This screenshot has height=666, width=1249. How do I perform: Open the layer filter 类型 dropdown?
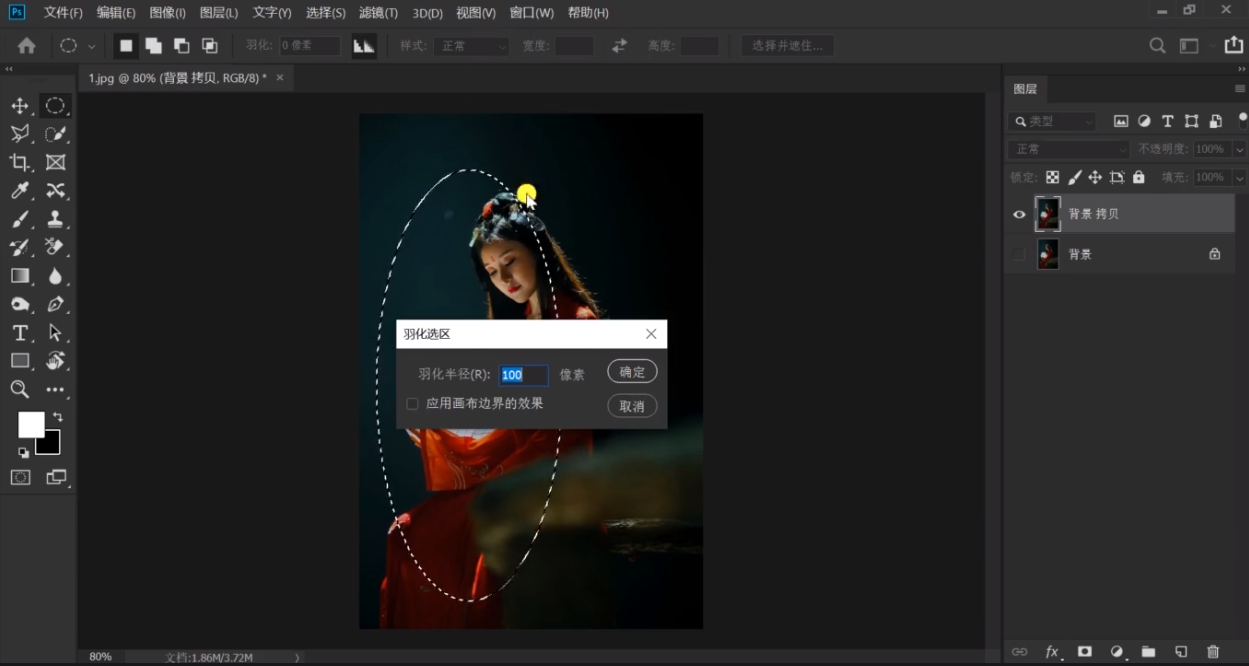click(1054, 121)
